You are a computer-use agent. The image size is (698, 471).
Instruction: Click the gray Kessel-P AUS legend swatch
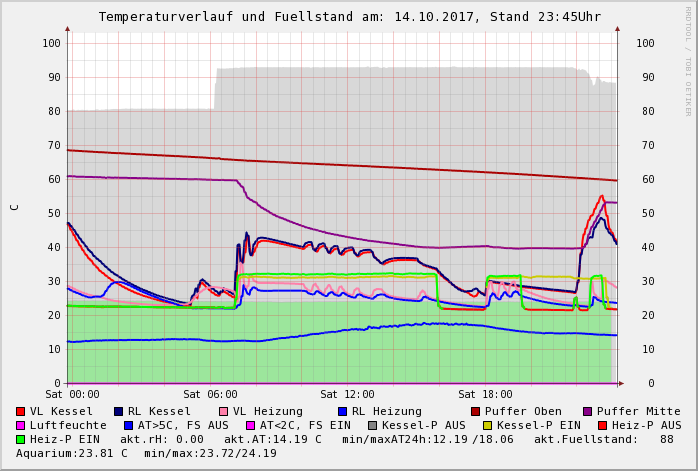[x=371, y=425]
